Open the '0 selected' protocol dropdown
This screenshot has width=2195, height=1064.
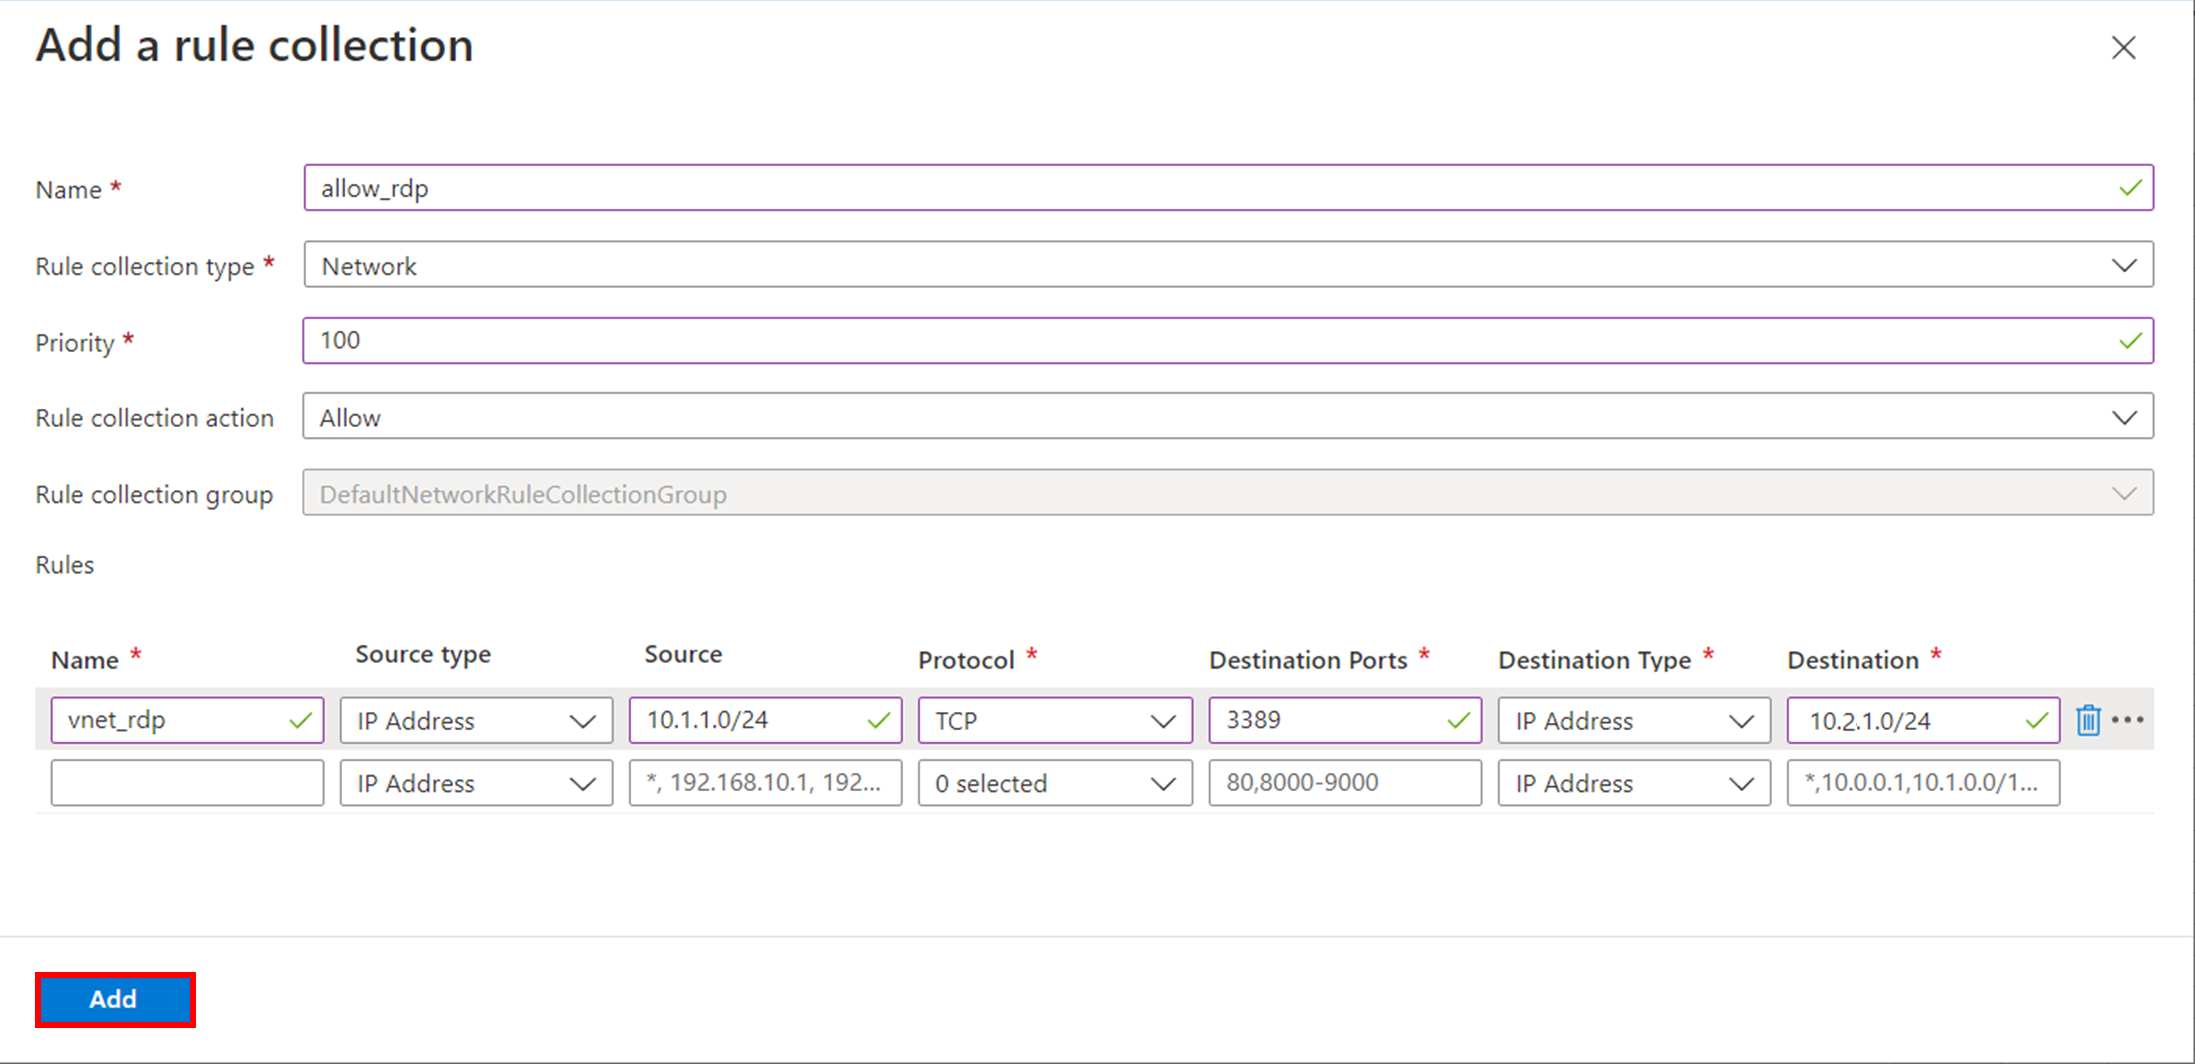pos(1055,783)
